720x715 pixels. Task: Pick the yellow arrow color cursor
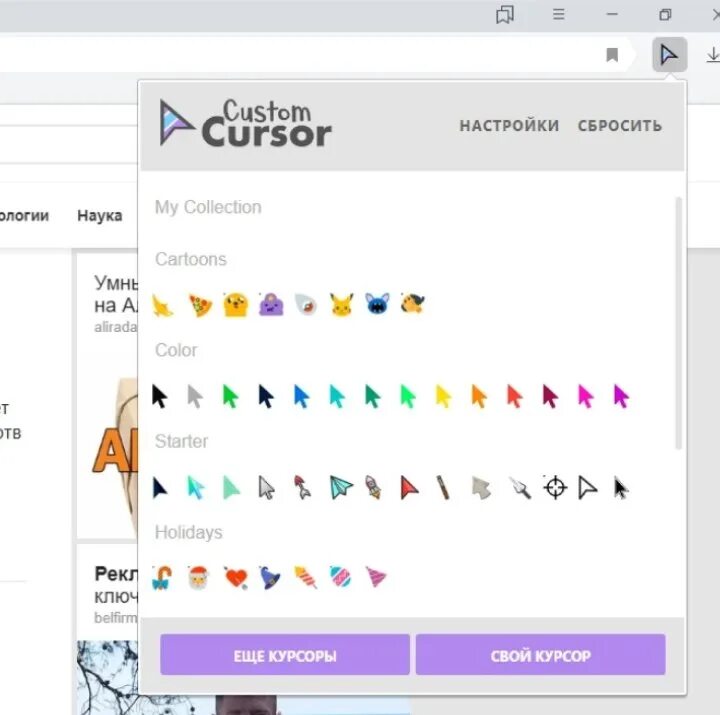[x=444, y=396]
